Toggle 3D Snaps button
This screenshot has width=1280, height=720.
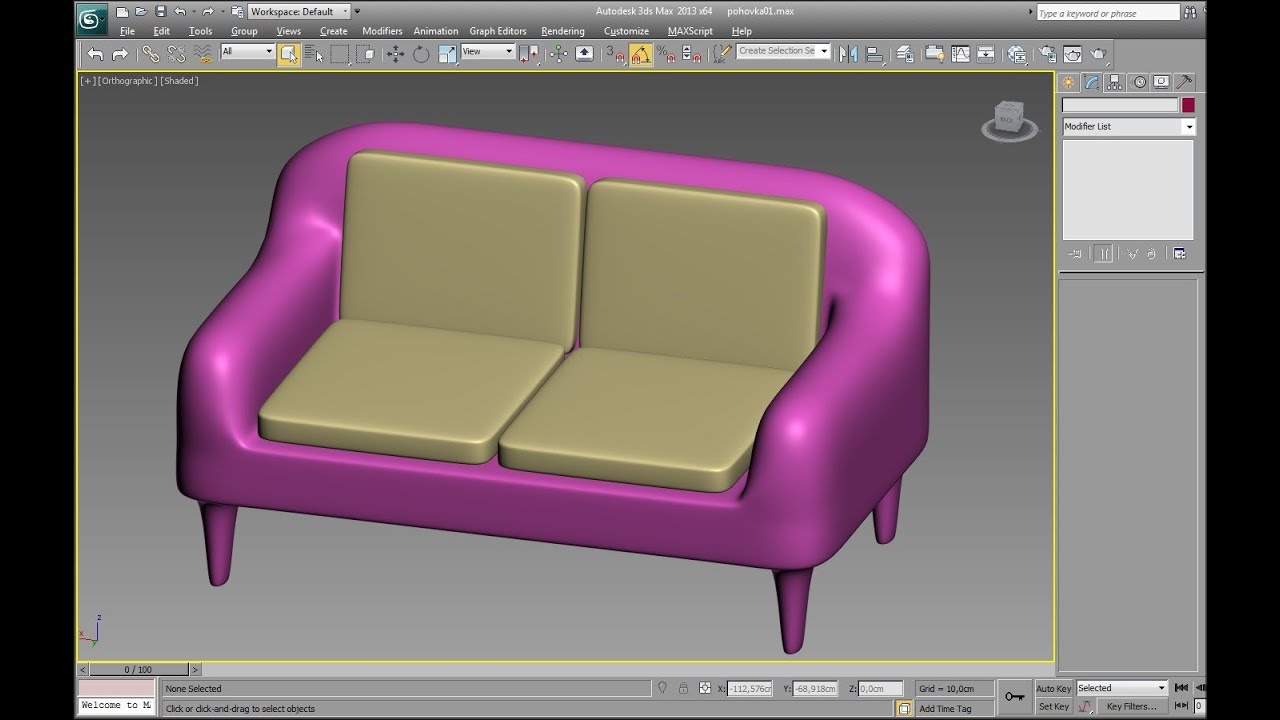click(616, 54)
